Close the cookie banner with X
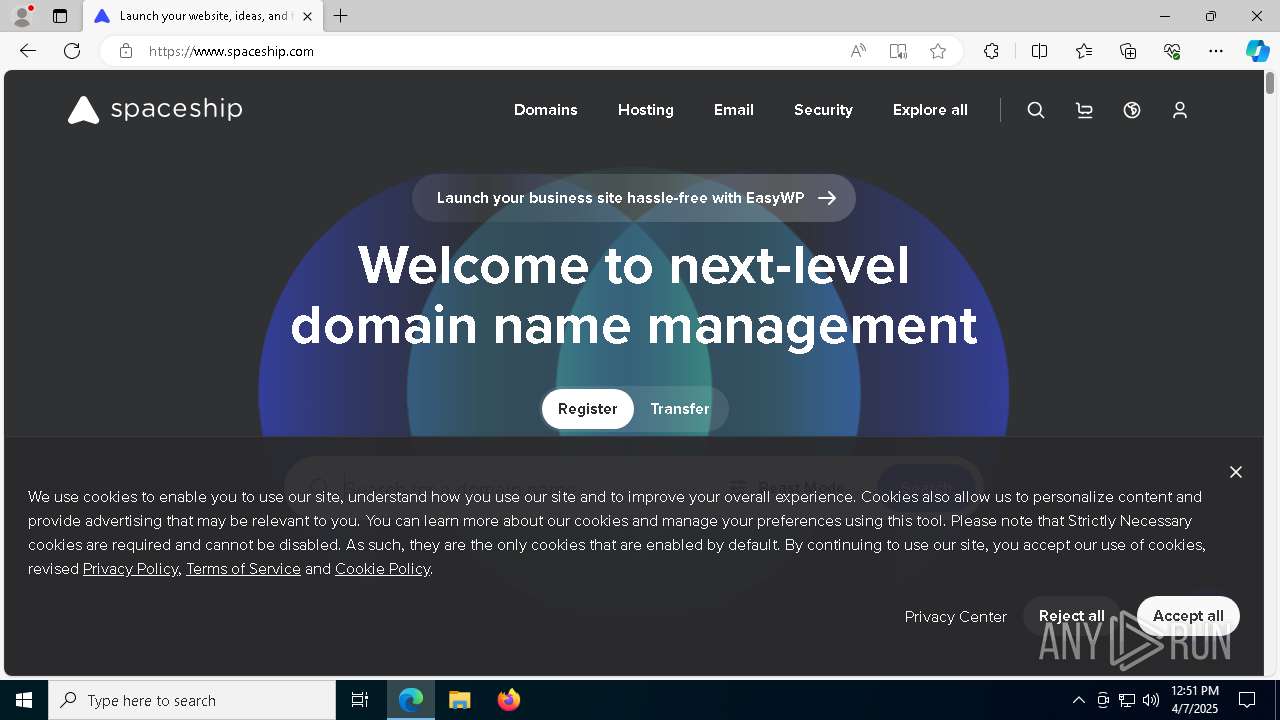The image size is (1280, 720). click(x=1236, y=472)
